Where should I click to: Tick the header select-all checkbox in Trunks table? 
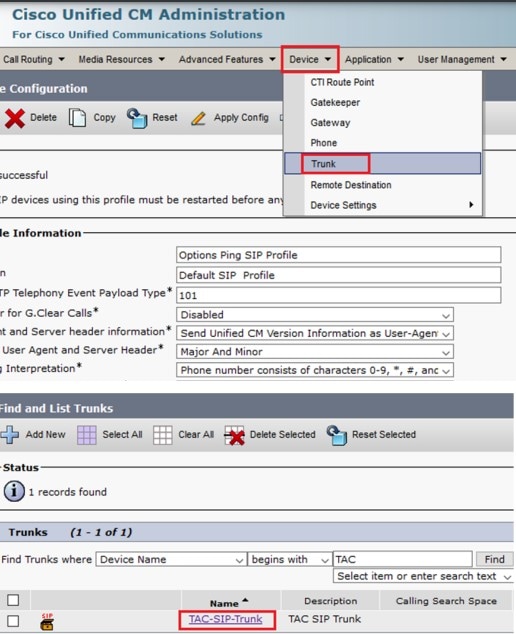coord(13,600)
